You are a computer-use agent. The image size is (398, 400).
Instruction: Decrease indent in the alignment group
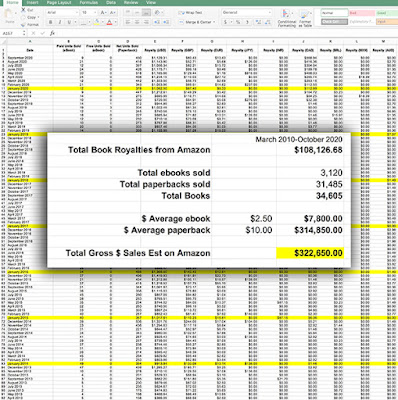(156, 22)
